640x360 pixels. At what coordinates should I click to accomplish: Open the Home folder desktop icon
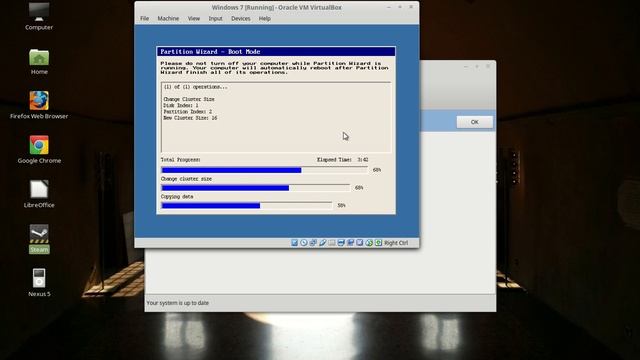(39, 62)
